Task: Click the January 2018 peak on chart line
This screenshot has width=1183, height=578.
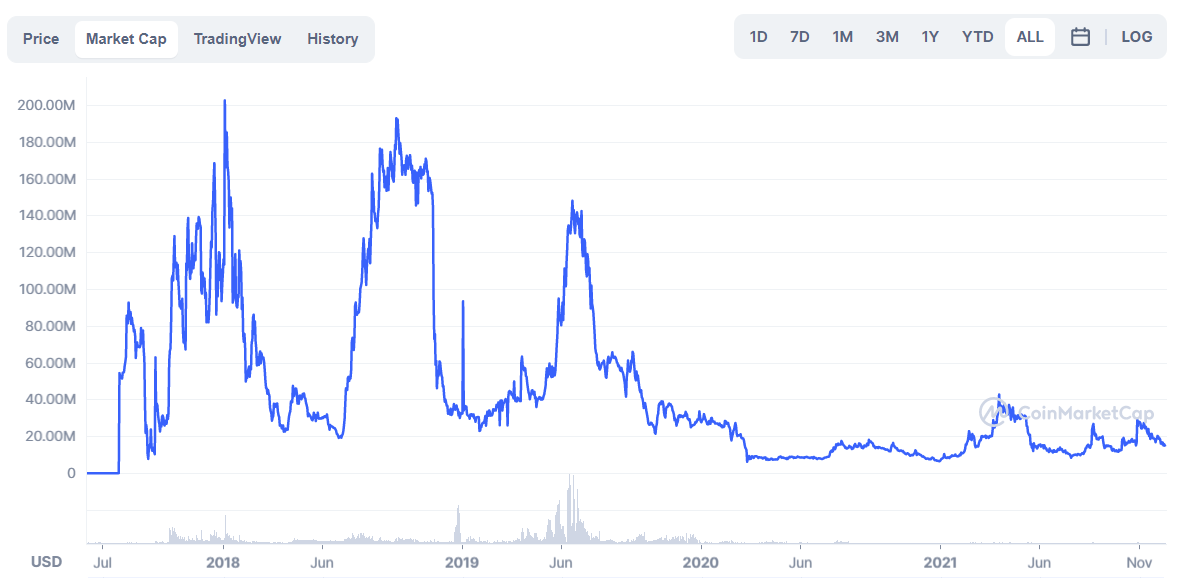Action: click(x=225, y=101)
